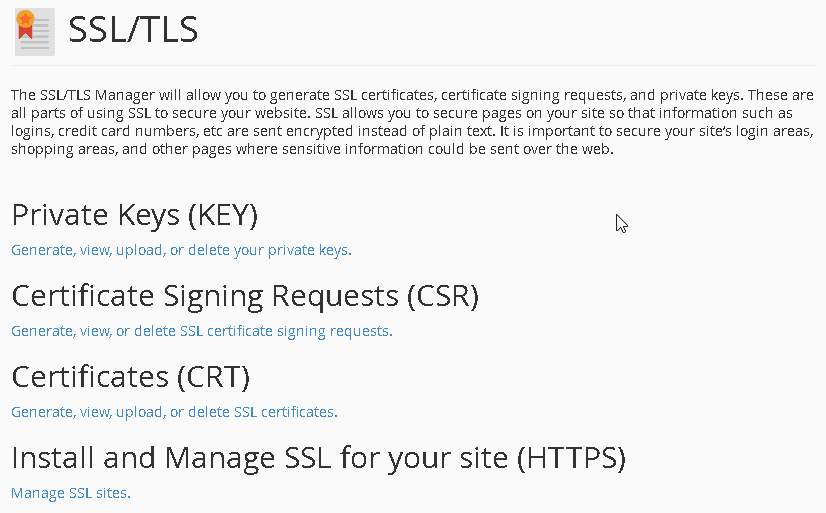The height and width of the screenshot is (513, 826).
Task: Open the delete SSL certificates link
Action: click(x=174, y=412)
